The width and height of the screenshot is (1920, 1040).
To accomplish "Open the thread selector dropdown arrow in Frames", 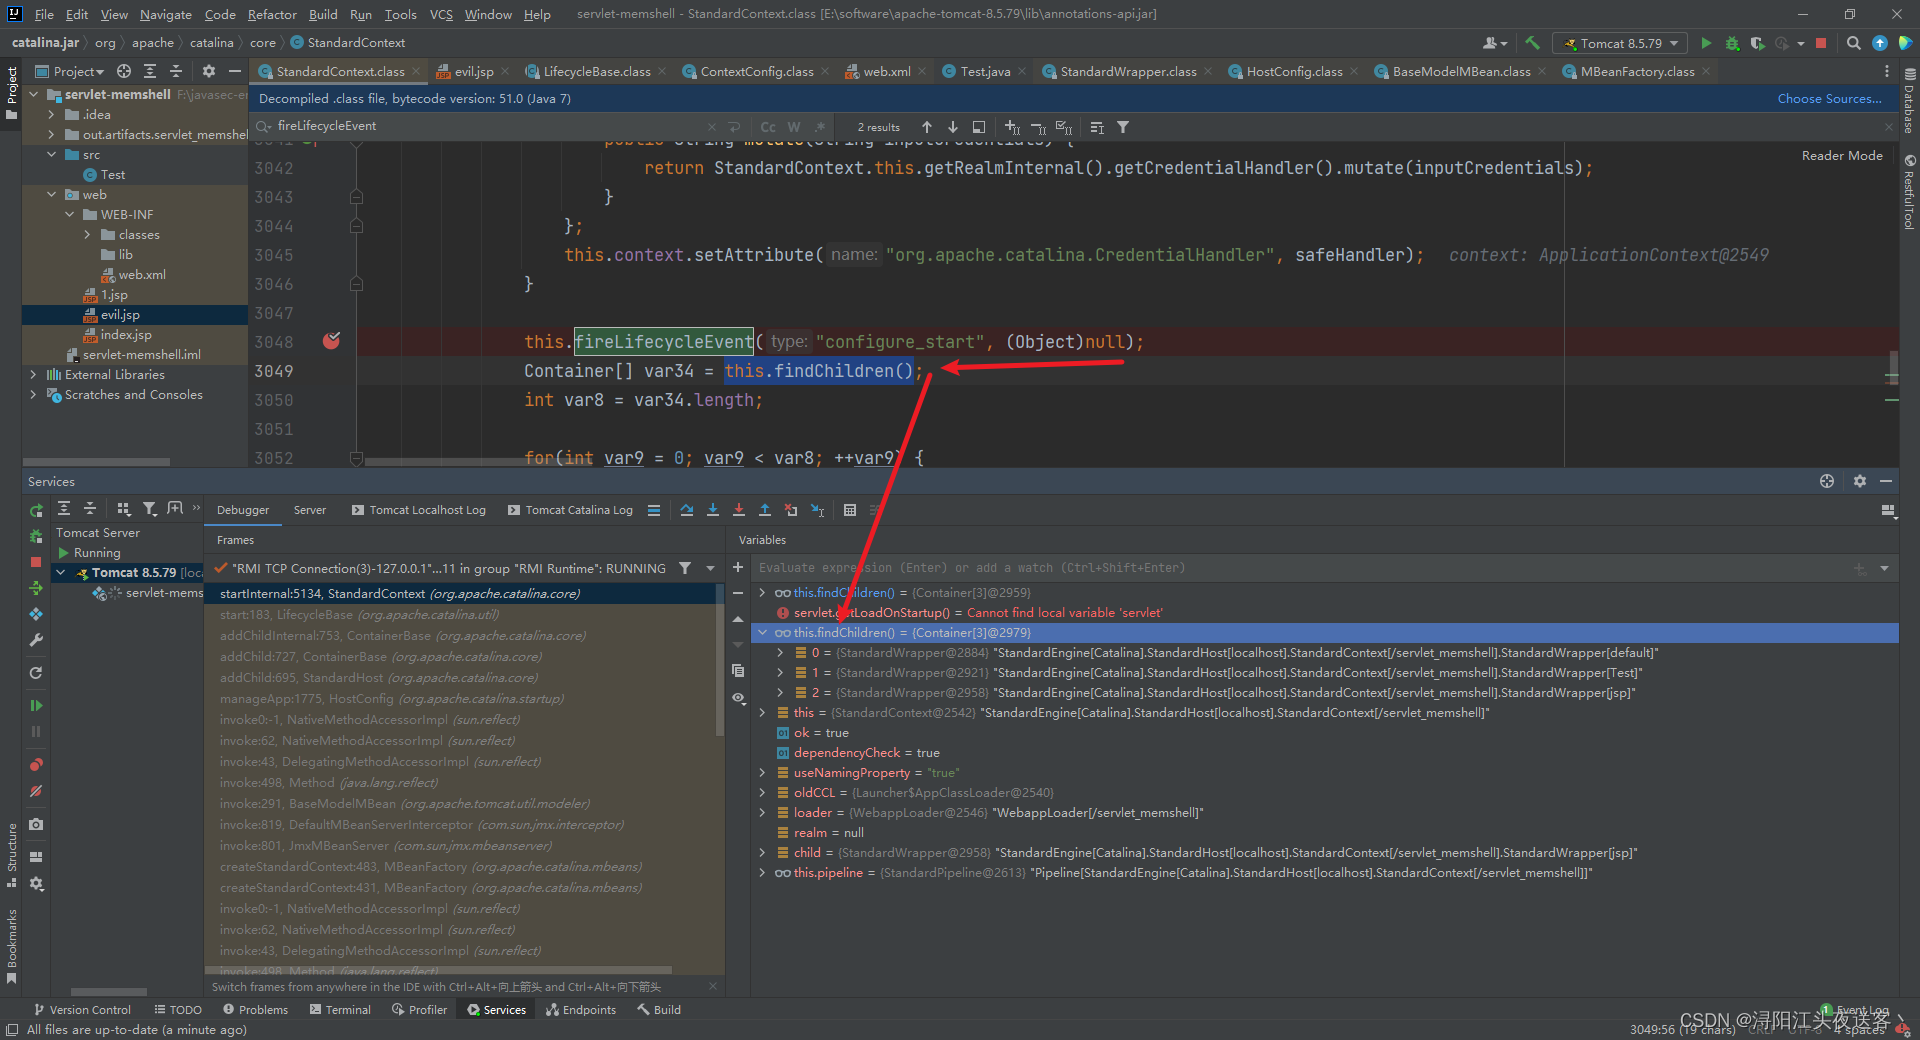I will click(x=711, y=568).
